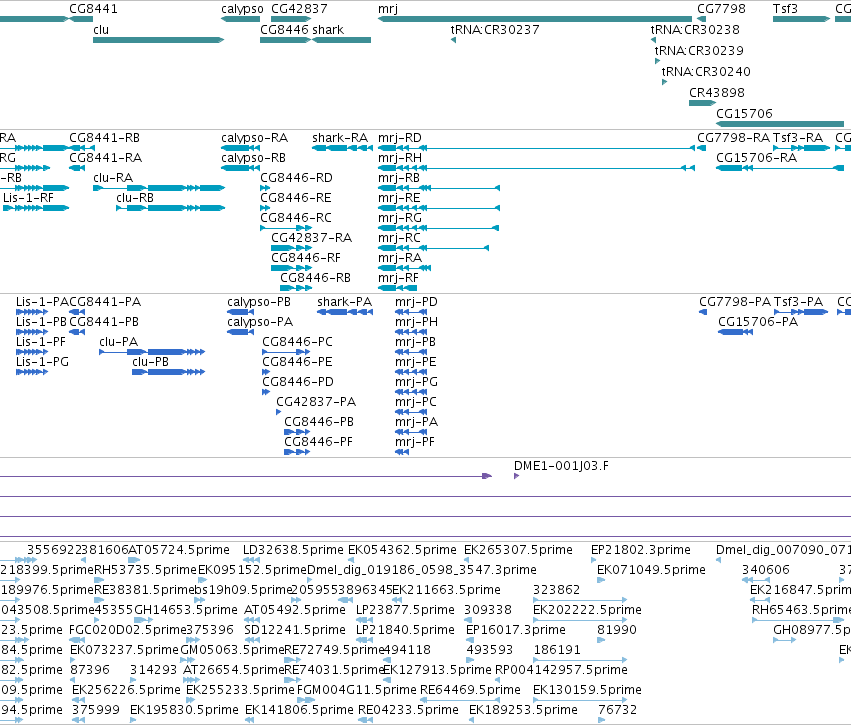Open the CG7798-RA transcript label
Screen dimensions: 851x725
733,138
